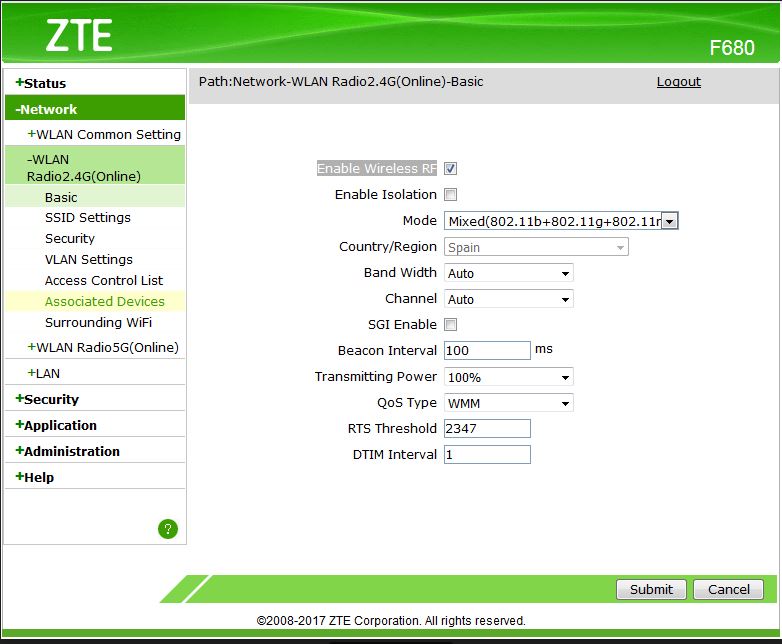Click the path text Network-WLAN Radio2.4G(Online)-Basic
Viewport: 782px width, 644px height.
click(x=358, y=81)
